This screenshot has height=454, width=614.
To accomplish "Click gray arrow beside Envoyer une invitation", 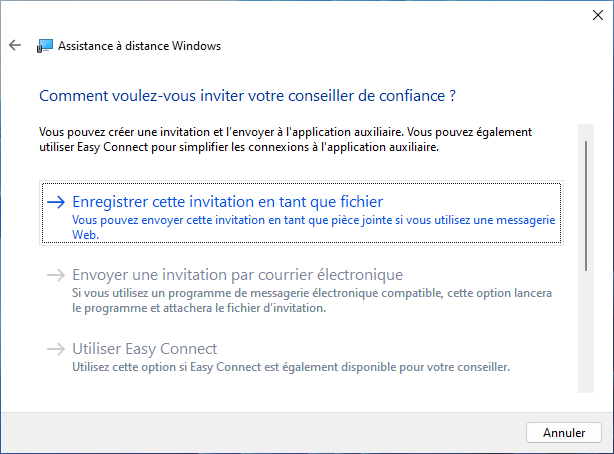I will pyautogui.click(x=56, y=275).
